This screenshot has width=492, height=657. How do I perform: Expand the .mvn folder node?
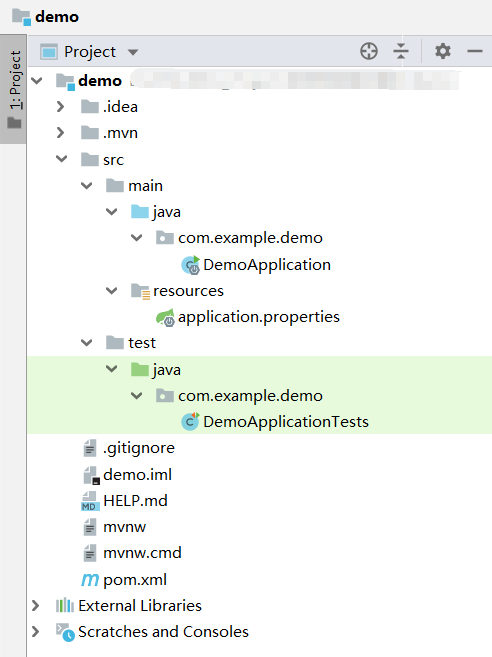pyautogui.click(x=61, y=133)
